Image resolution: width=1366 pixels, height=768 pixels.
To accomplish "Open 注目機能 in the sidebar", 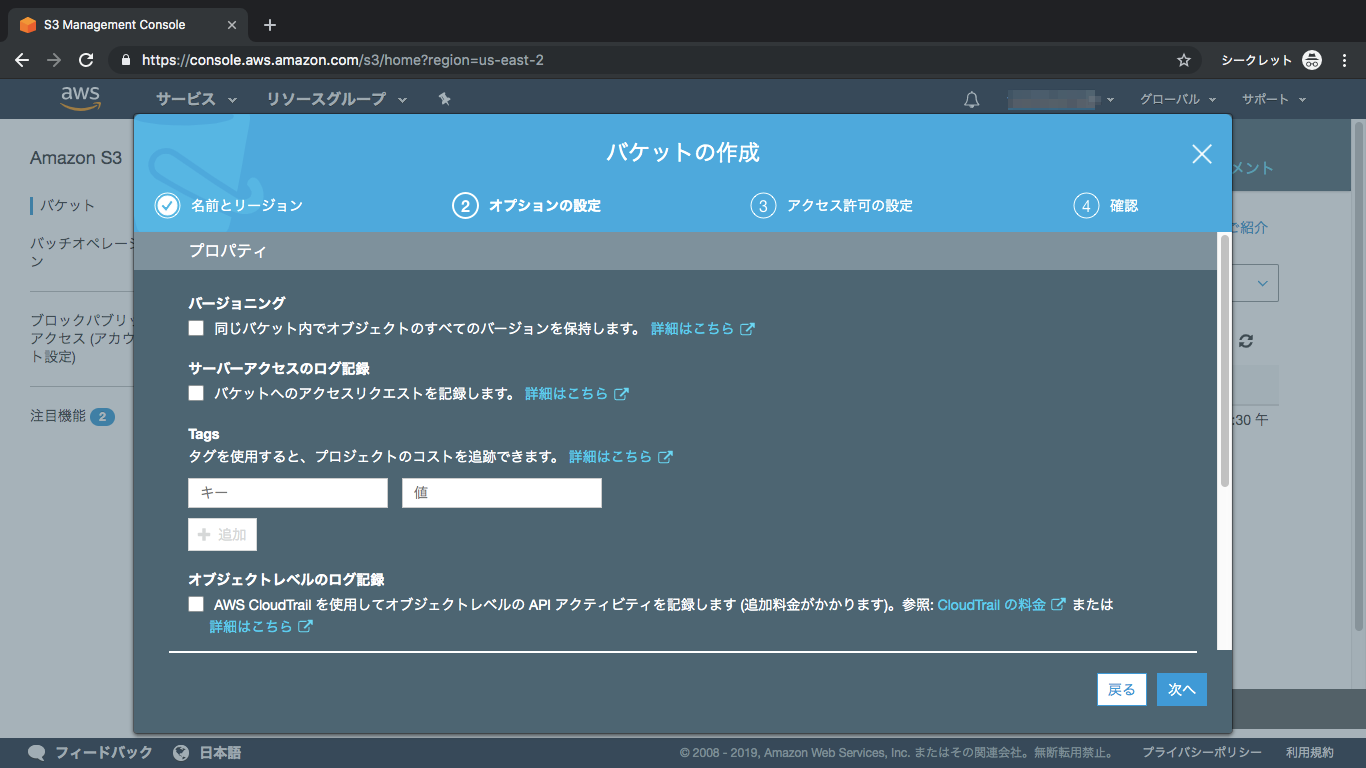I will 72,416.
